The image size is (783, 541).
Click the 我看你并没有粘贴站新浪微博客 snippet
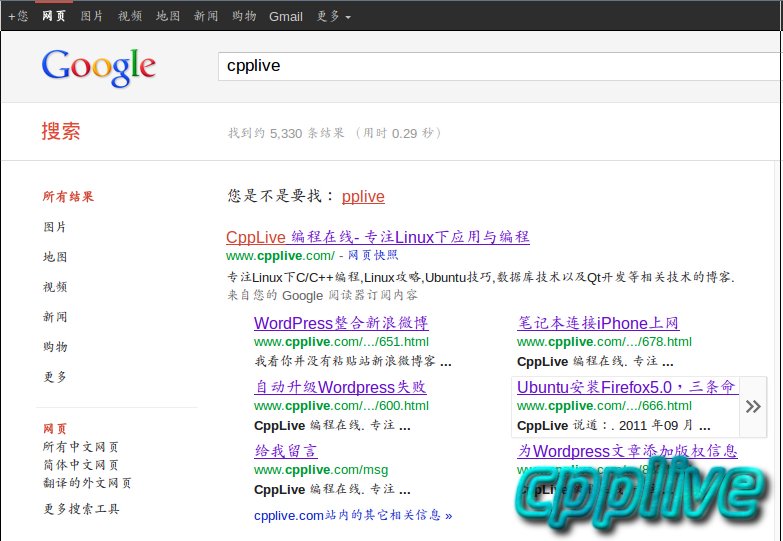click(353, 361)
